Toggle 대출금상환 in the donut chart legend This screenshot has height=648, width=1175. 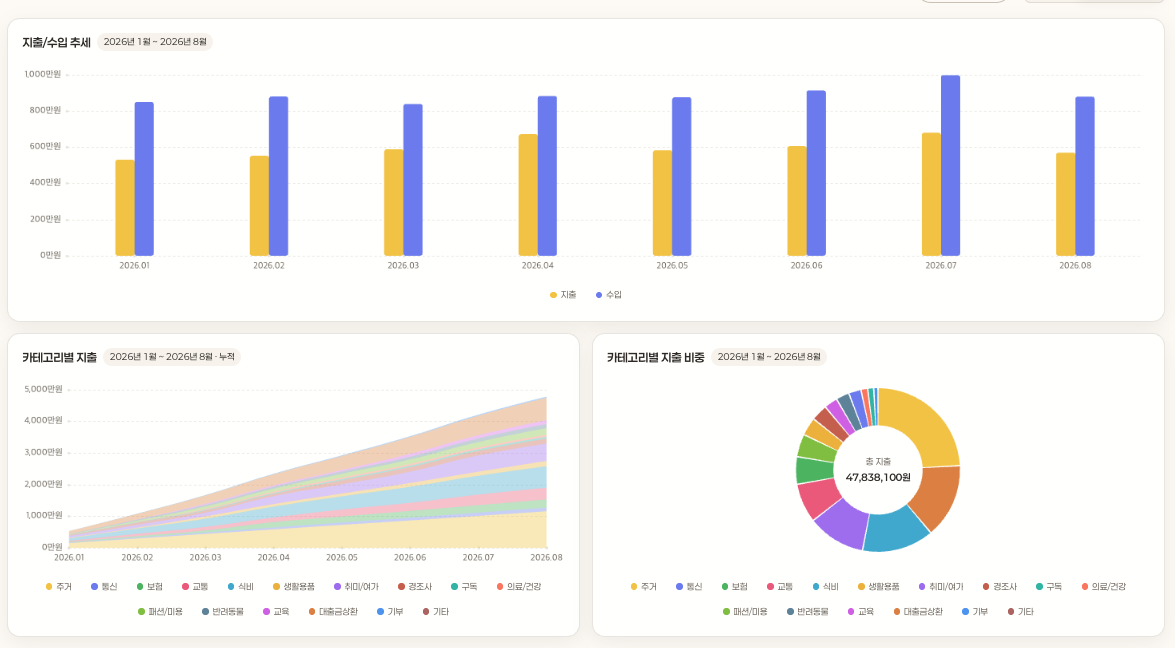(918, 612)
